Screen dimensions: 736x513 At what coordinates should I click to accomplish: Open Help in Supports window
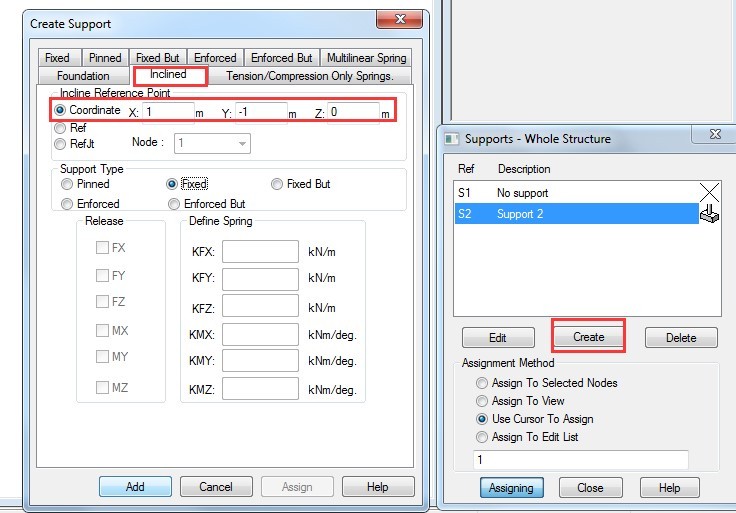[669, 488]
